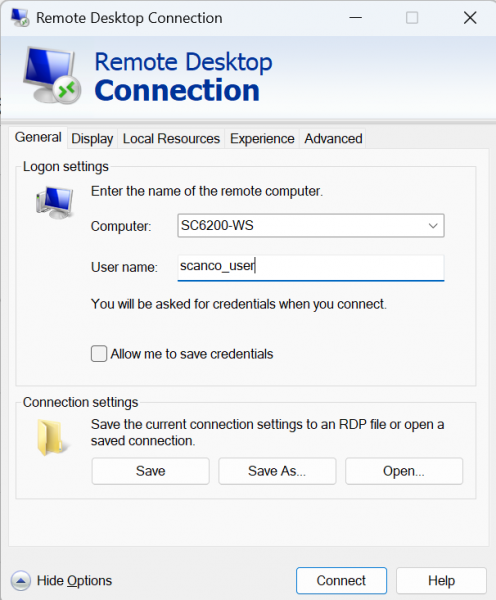Switch to the General tab

pyautogui.click(x=38, y=137)
